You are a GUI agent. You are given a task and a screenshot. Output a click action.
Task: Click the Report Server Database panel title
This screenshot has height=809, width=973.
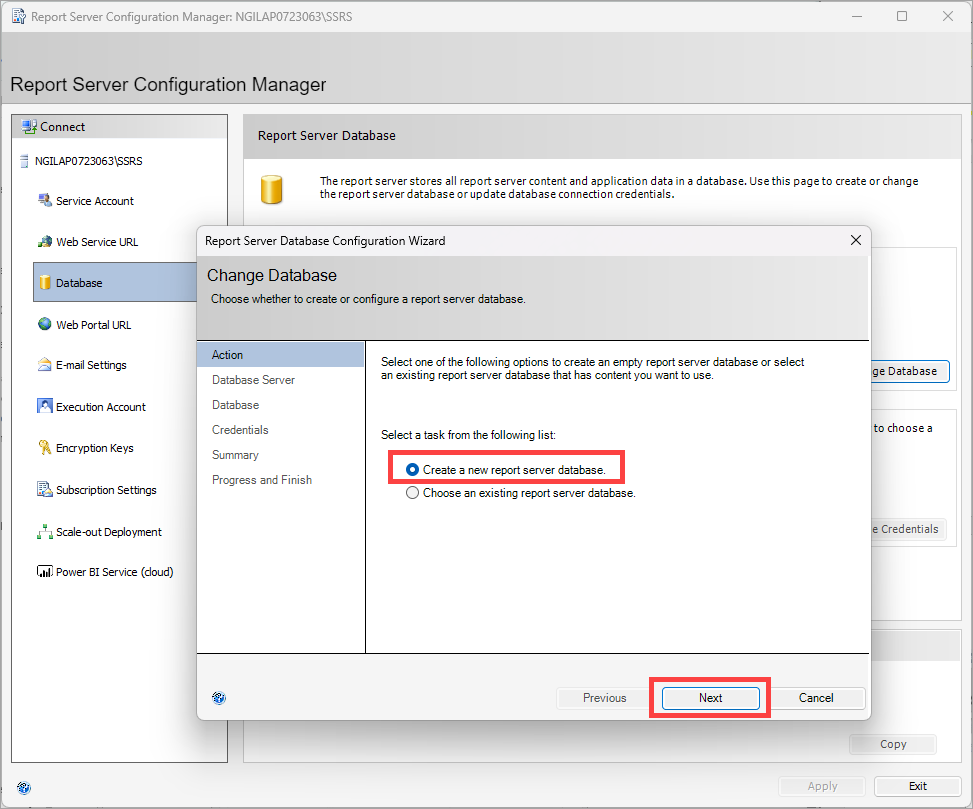click(x=326, y=135)
